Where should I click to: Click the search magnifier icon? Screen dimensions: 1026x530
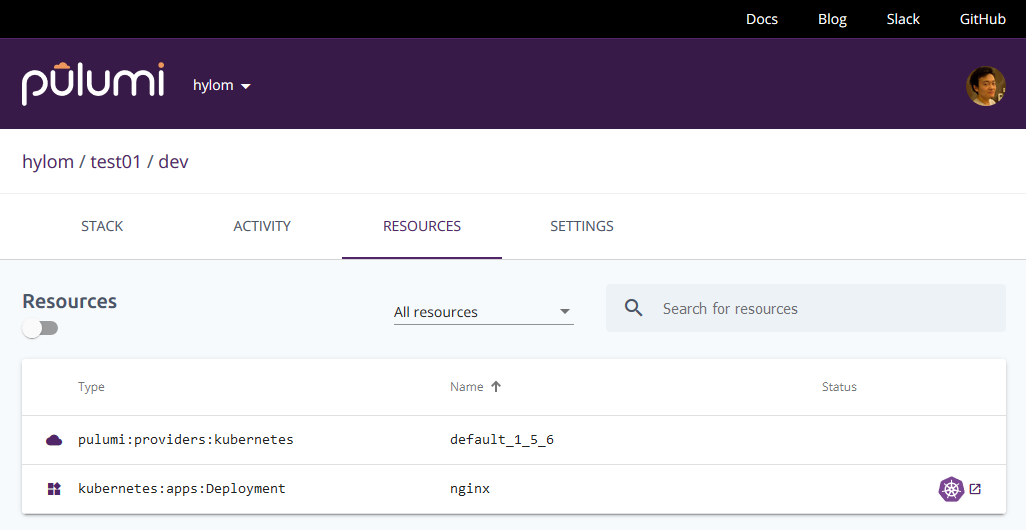tap(633, 308)
